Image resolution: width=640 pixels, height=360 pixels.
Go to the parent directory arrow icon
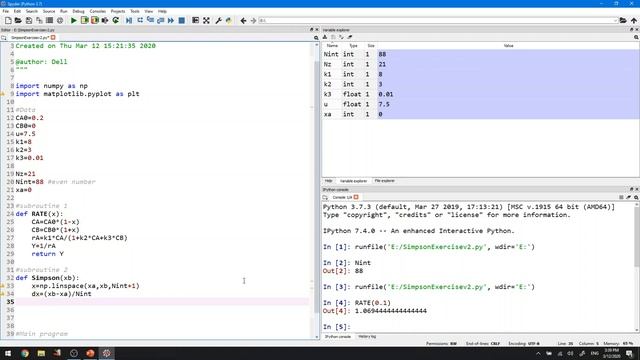coord(633,20)
